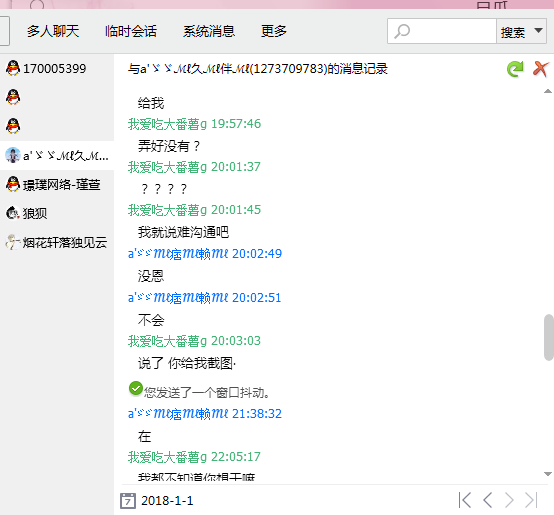
Task: Open the 系统消息 tab
Action: coord(209,31)
